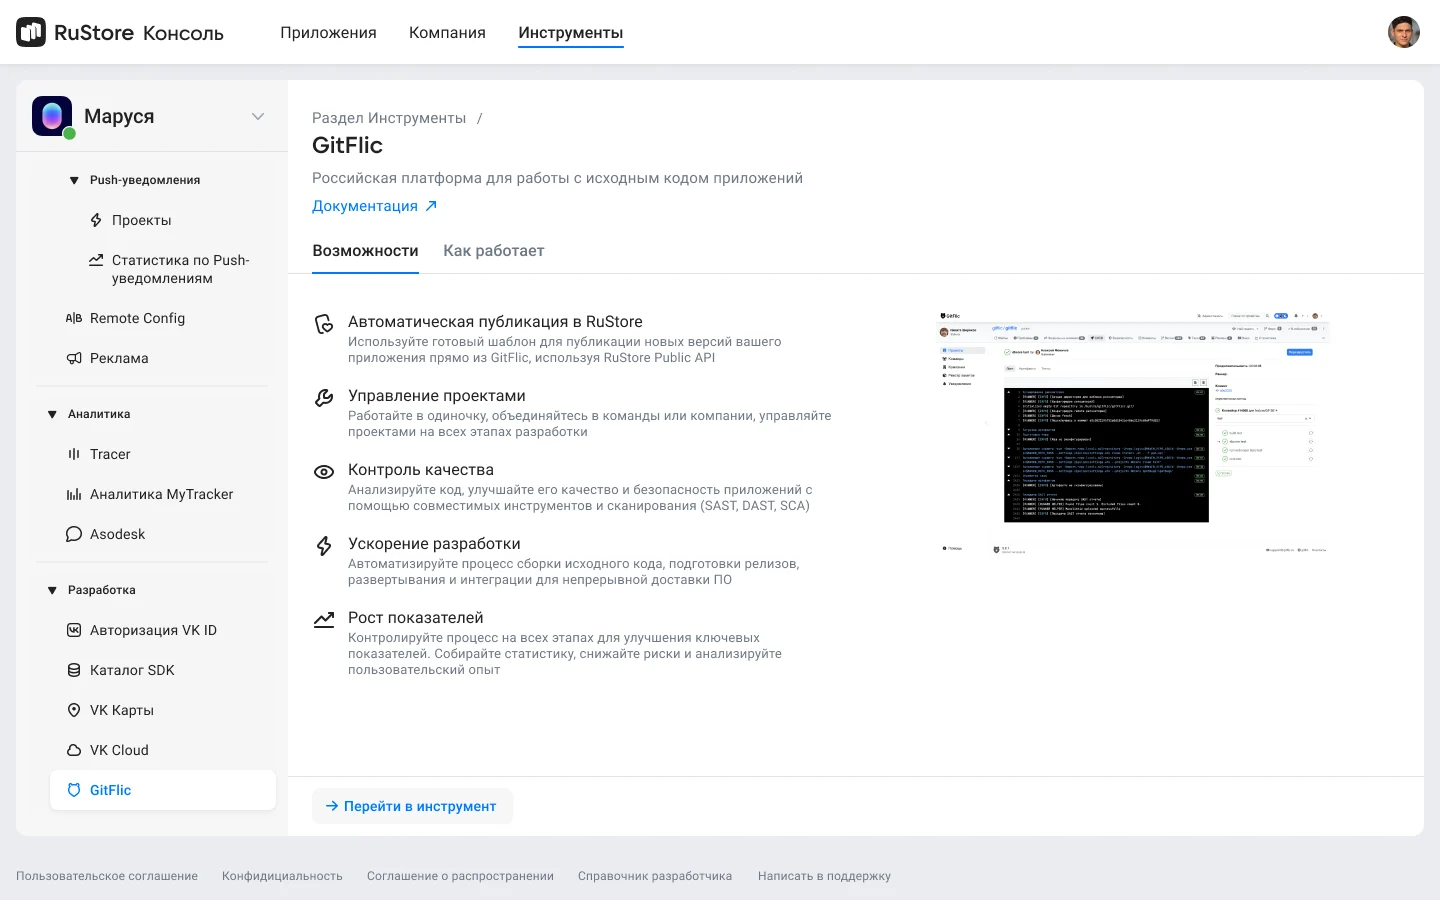Open Конфидициальность footer link

[282, 876]
